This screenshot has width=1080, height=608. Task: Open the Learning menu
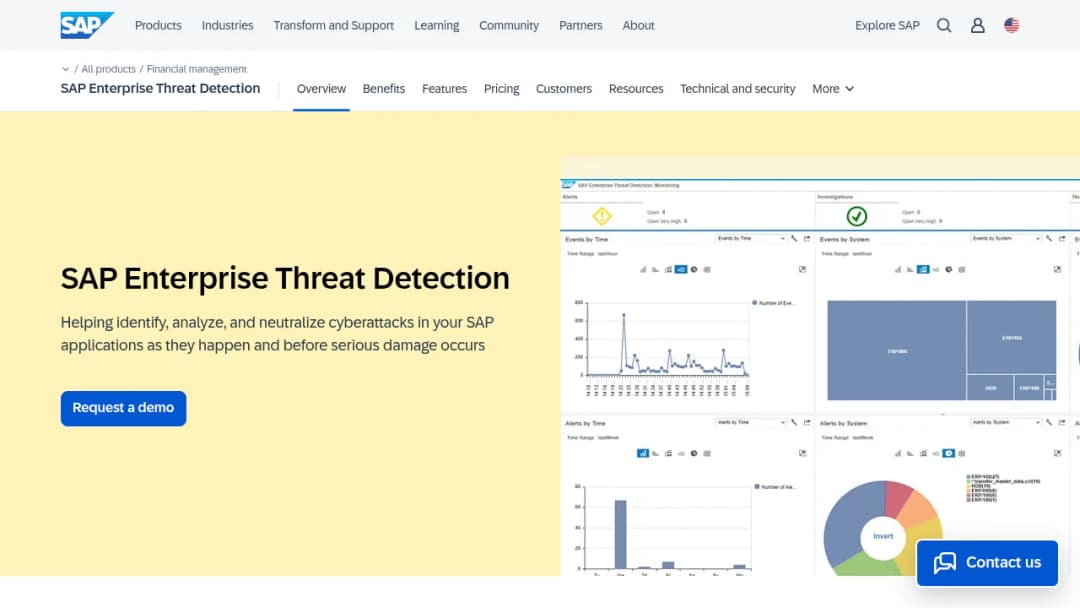pos(437,25)
